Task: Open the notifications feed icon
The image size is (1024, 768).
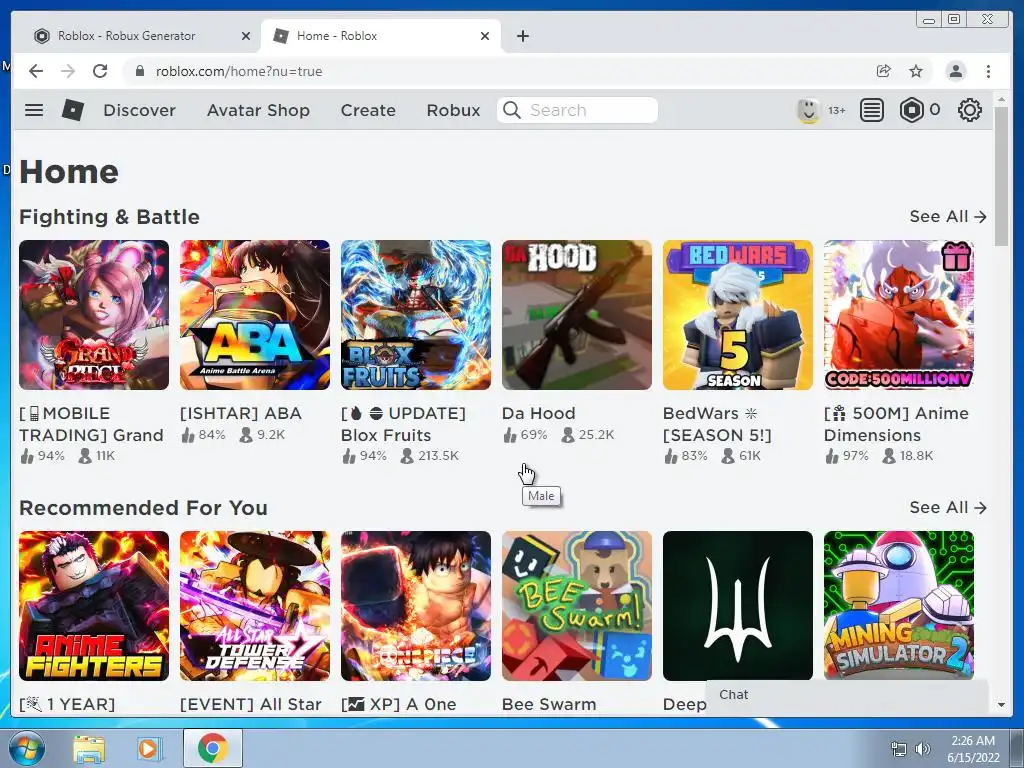Action: click(871, 110)
